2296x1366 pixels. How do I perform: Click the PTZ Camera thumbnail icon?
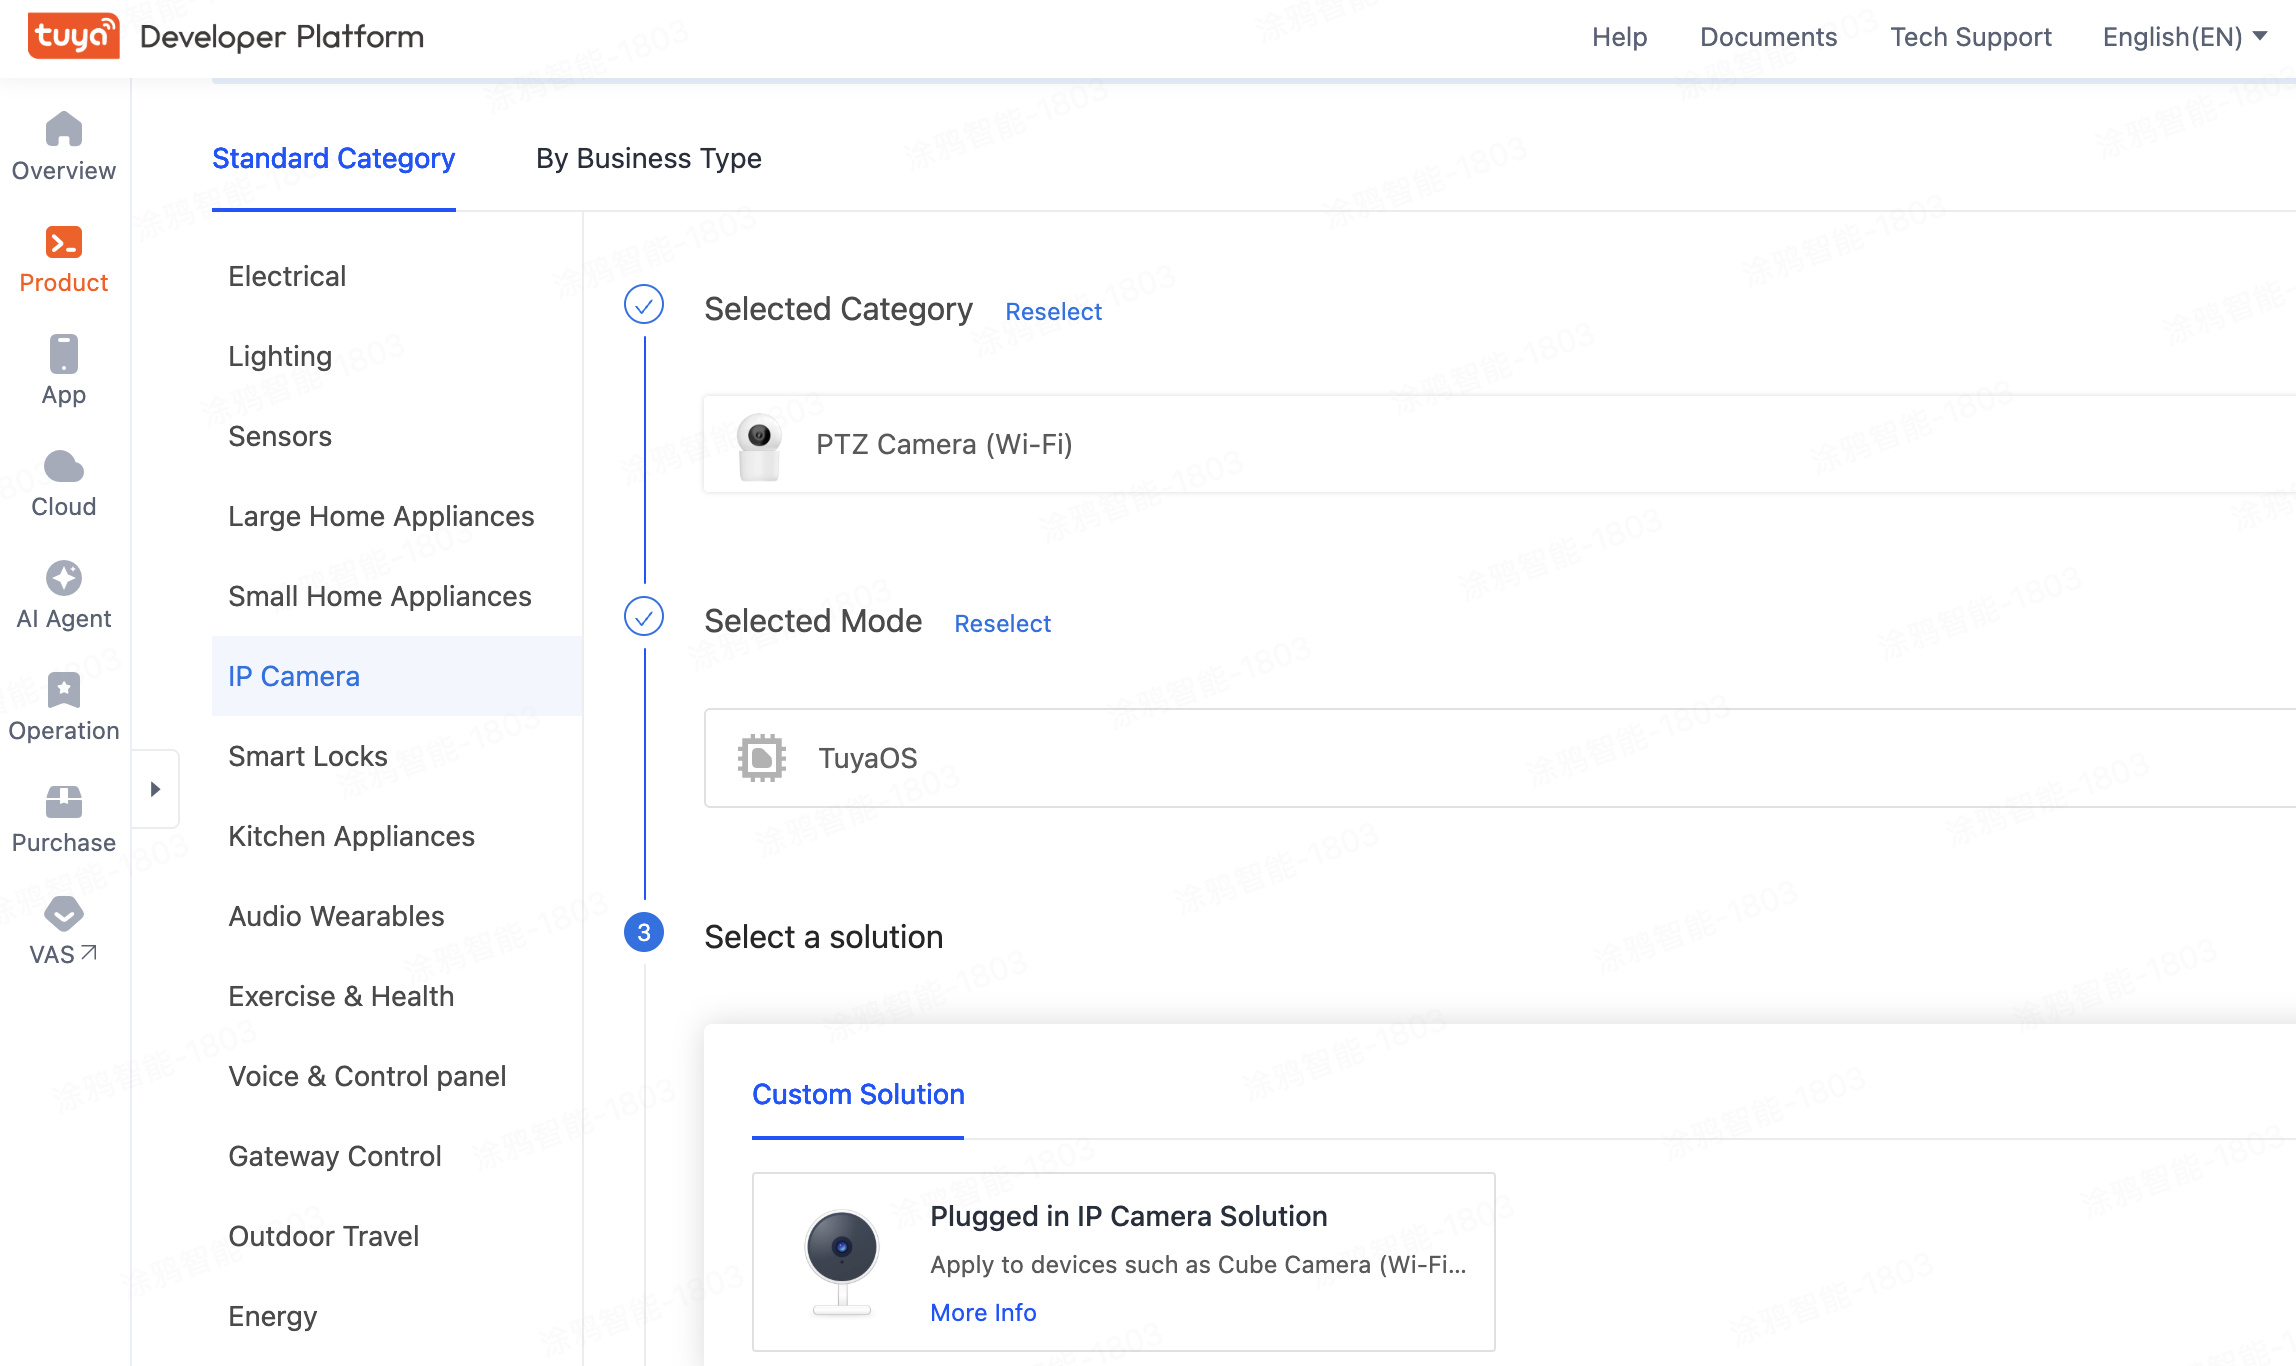pos(759,446)
